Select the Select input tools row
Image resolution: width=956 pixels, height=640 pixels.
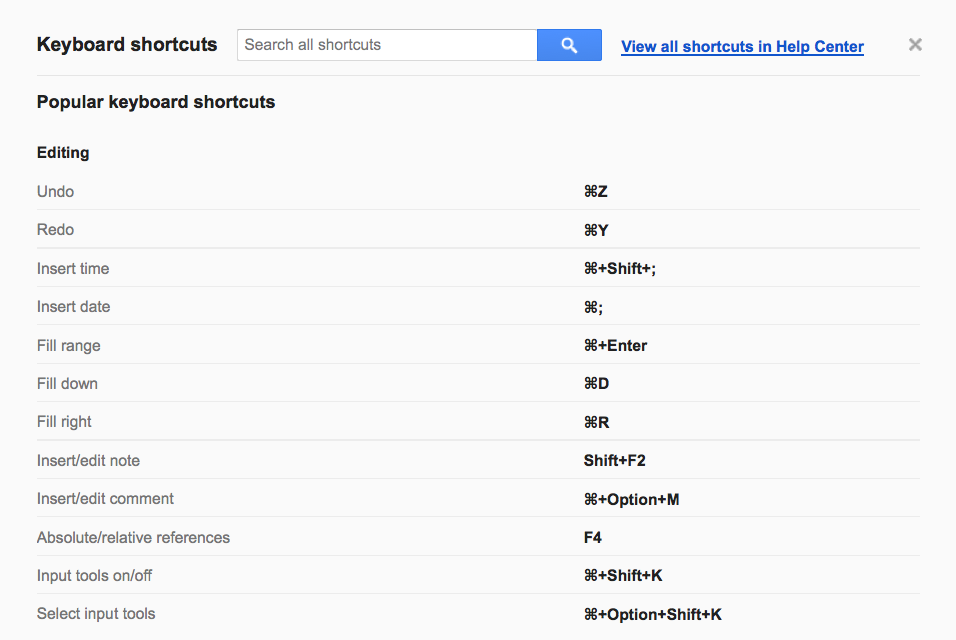coord(96,614)
